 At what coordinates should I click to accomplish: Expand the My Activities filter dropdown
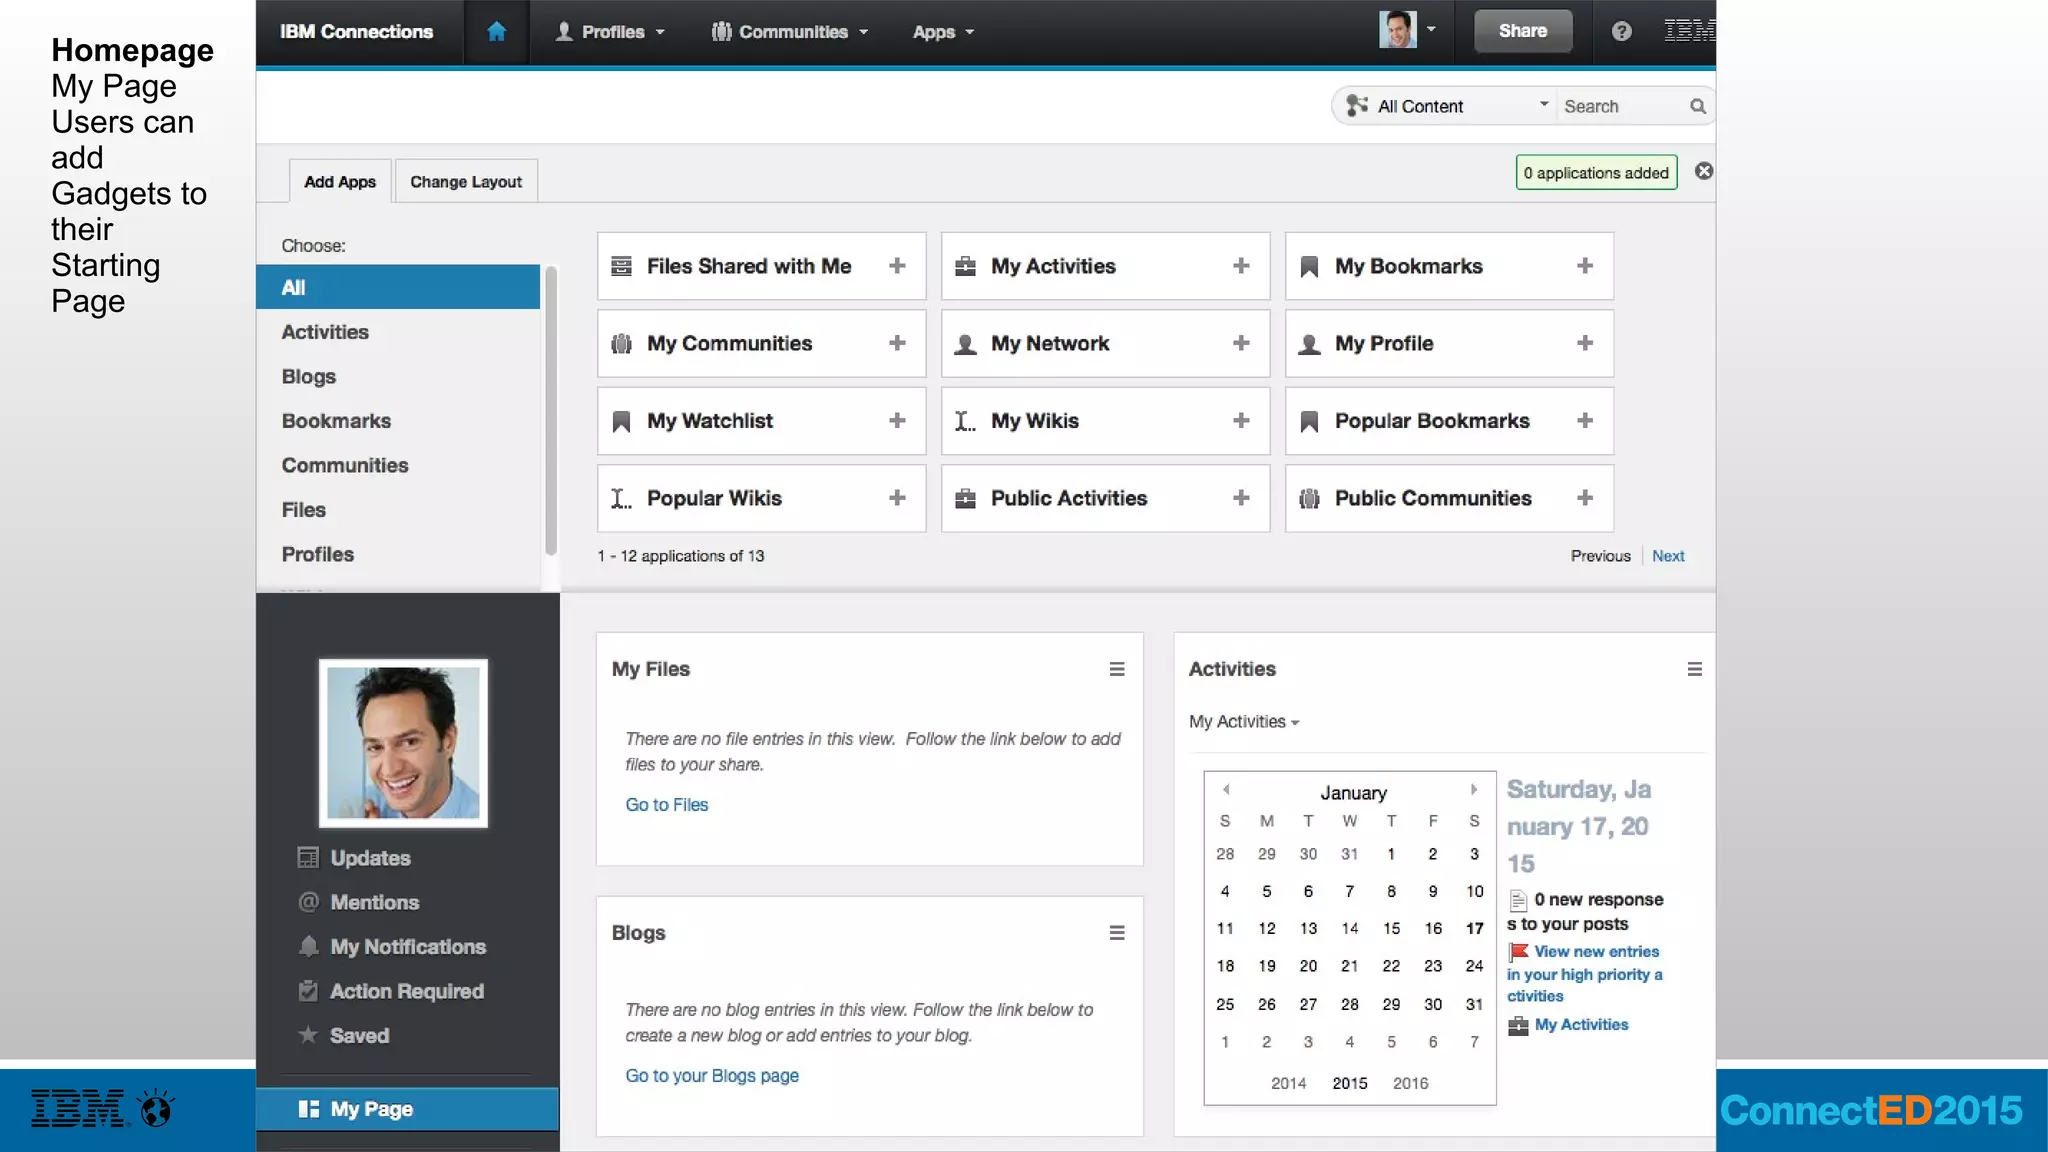coord(1244,722)
